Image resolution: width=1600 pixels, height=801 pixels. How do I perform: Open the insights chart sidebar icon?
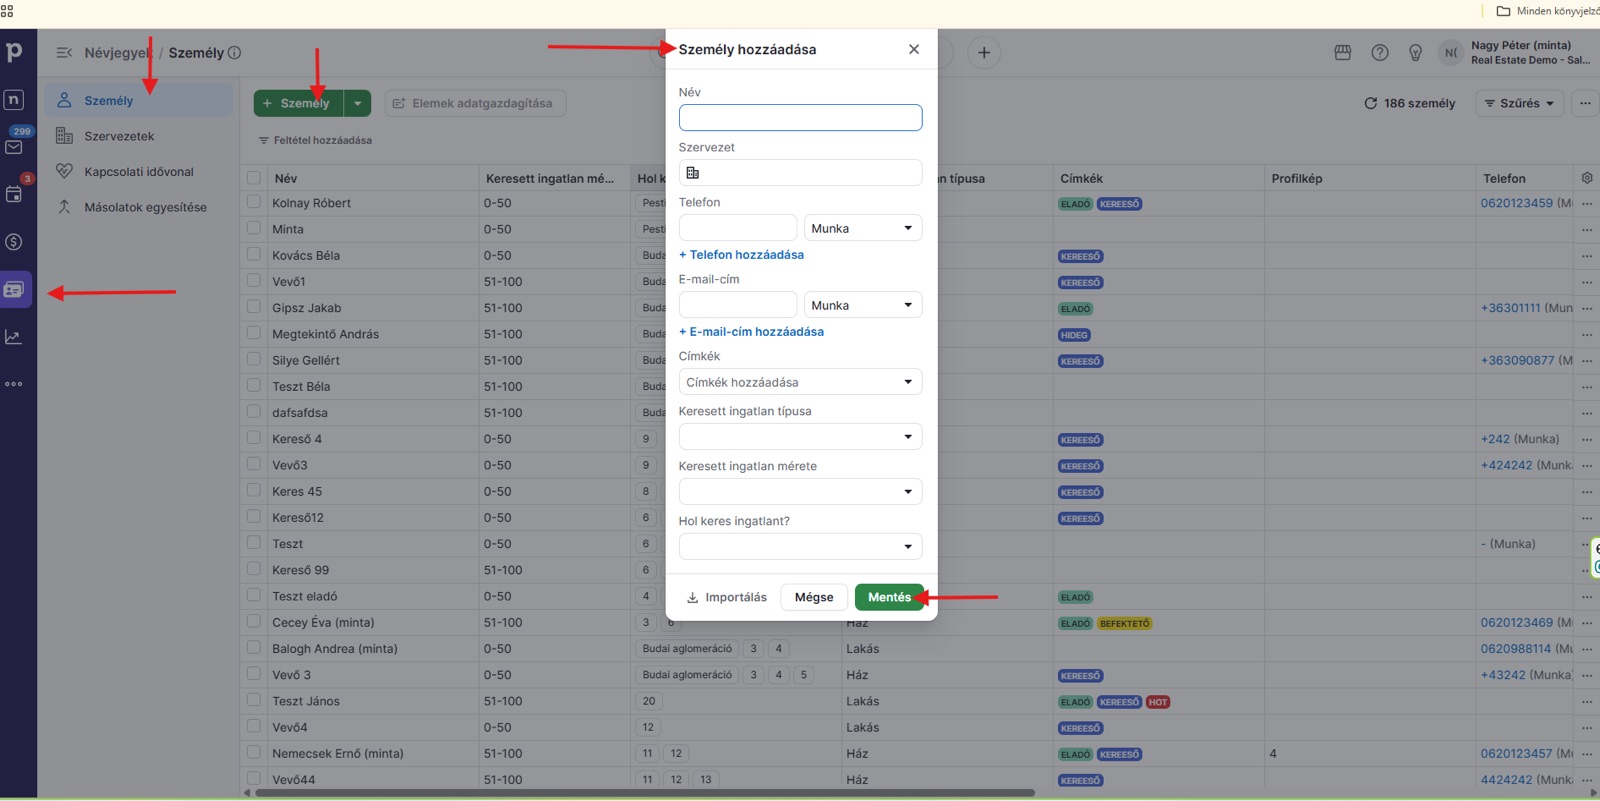(14, 337)
